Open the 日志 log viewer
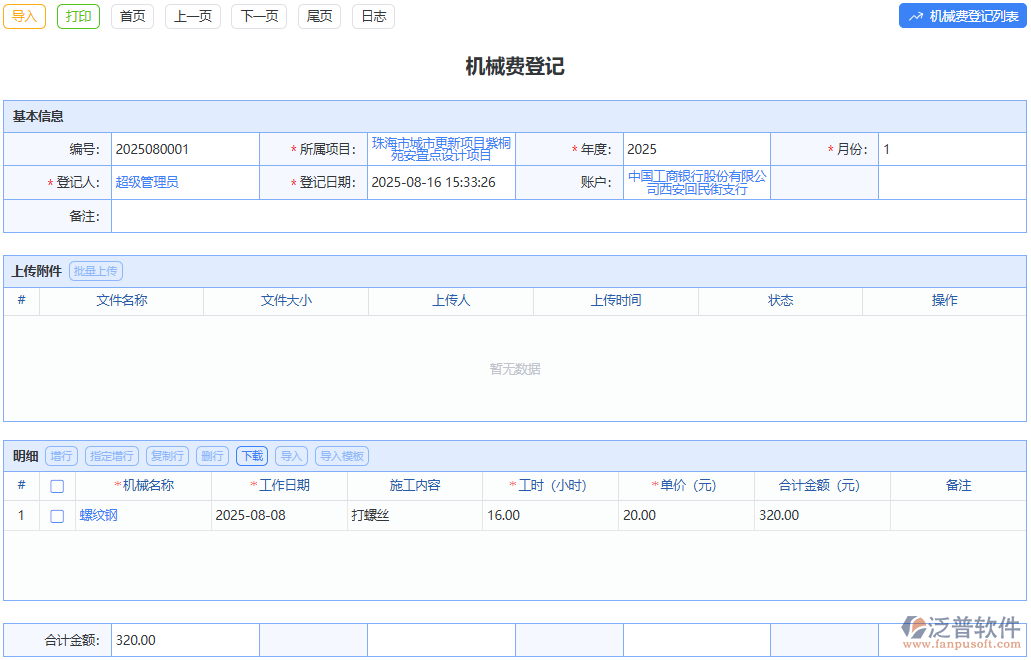The image size is (1031, 660). [372, 16]
